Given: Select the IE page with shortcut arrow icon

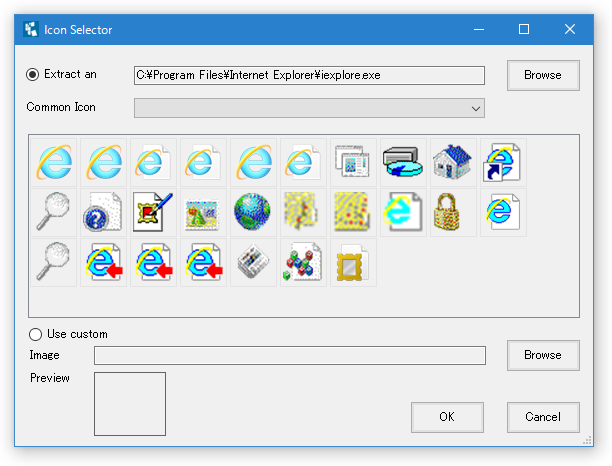Looking at the screenshot, I should pyautogui.click(x=503, y=162).
